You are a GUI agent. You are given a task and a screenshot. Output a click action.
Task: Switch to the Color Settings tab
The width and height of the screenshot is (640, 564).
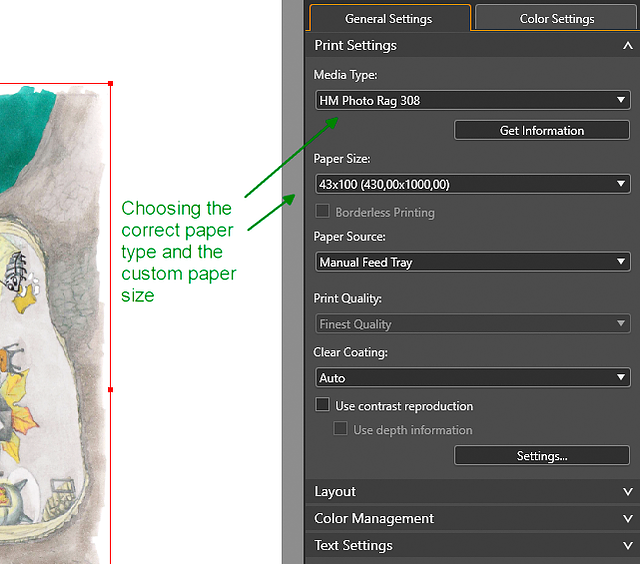click(557, 18)
